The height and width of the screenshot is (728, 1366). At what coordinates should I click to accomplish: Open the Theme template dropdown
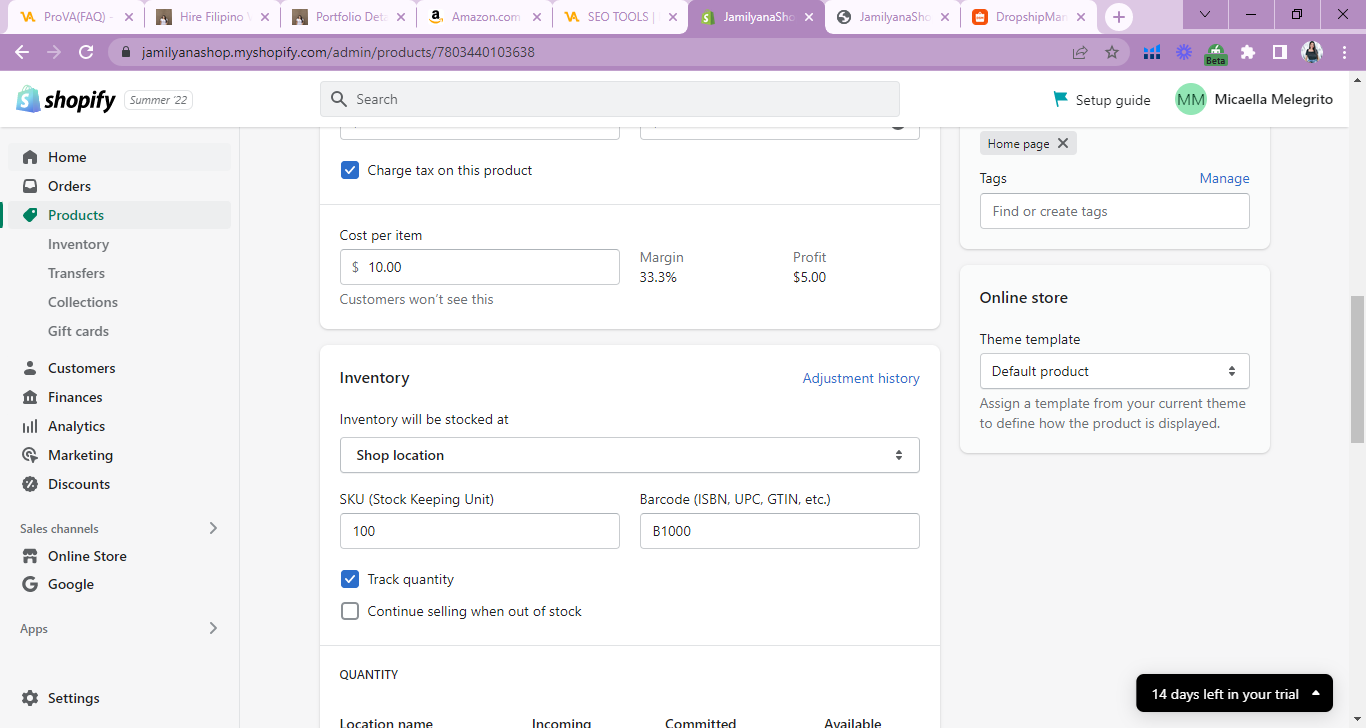(x=1114, y=371)
